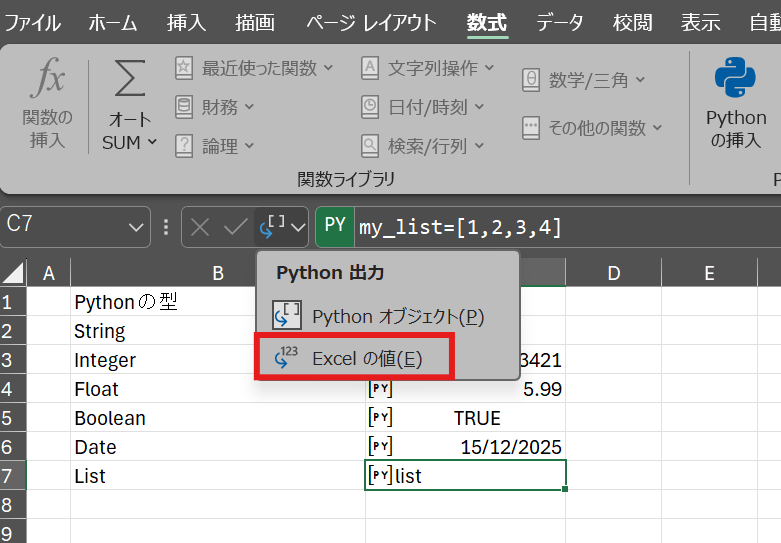The width and height of the screenshot is (781, 543).
Task: Click cell B7 containing List
Action: [x=218, y=475]
